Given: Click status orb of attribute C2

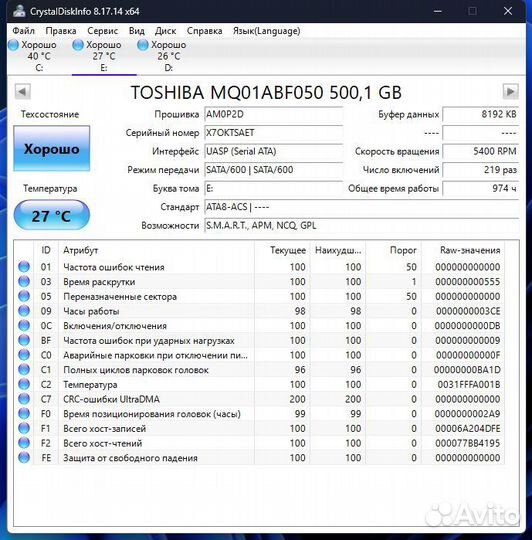Looking at the screenshot, I should click(x=24, y=384).
